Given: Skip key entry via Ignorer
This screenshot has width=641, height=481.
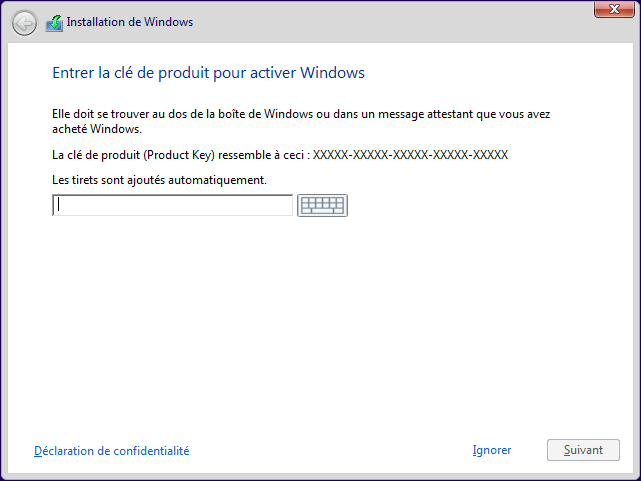Looking at the screenshot, I should tap(492, 451).
